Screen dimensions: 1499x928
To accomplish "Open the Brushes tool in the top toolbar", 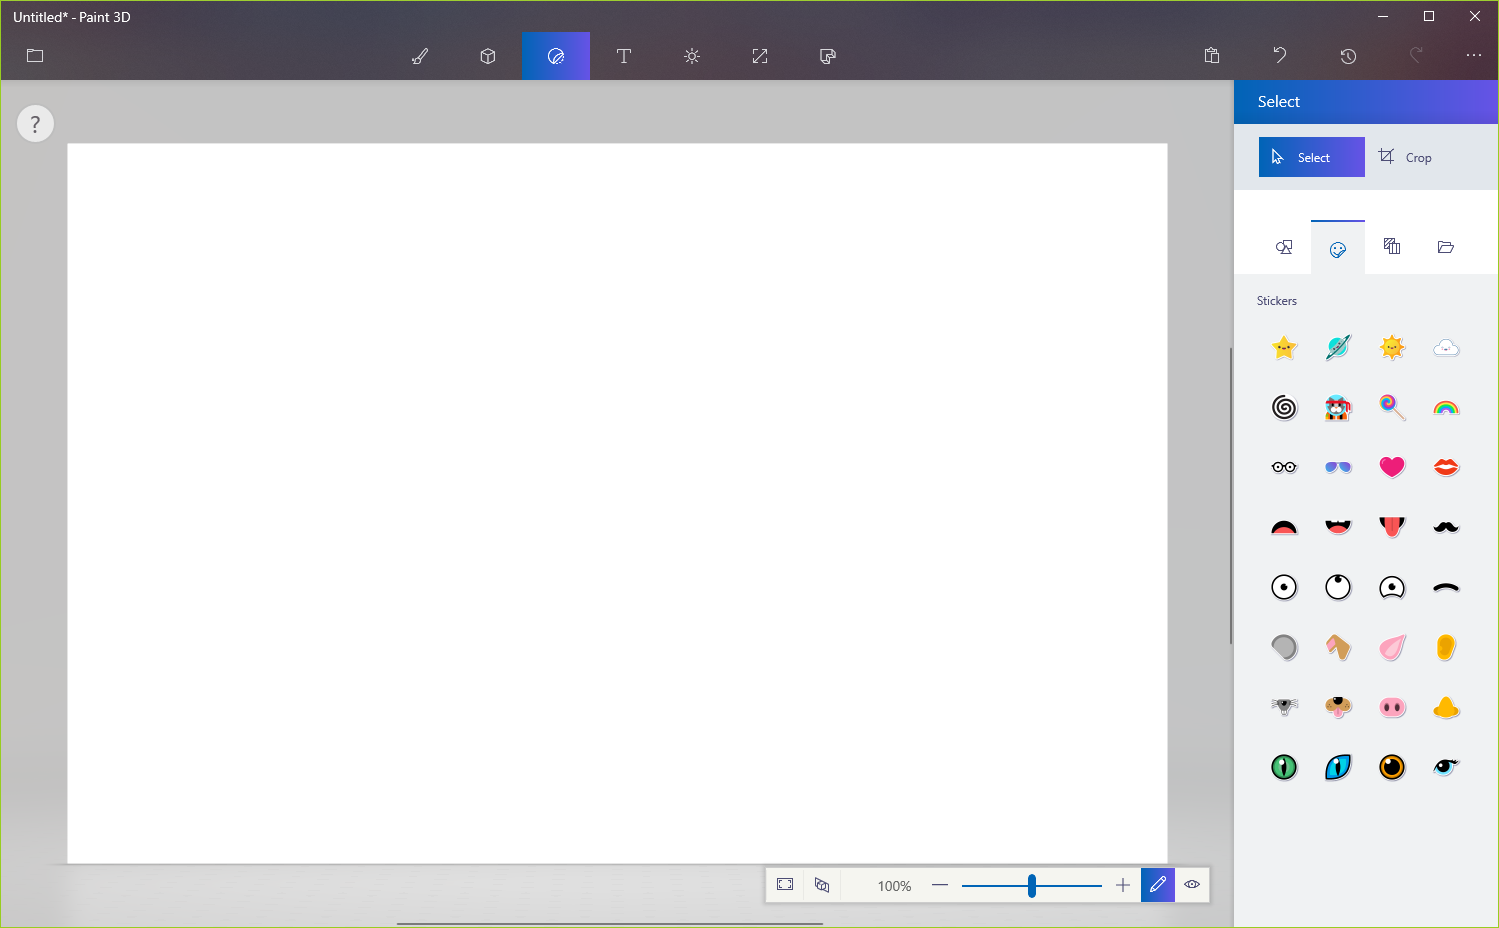I will click(x=420, y=56).
